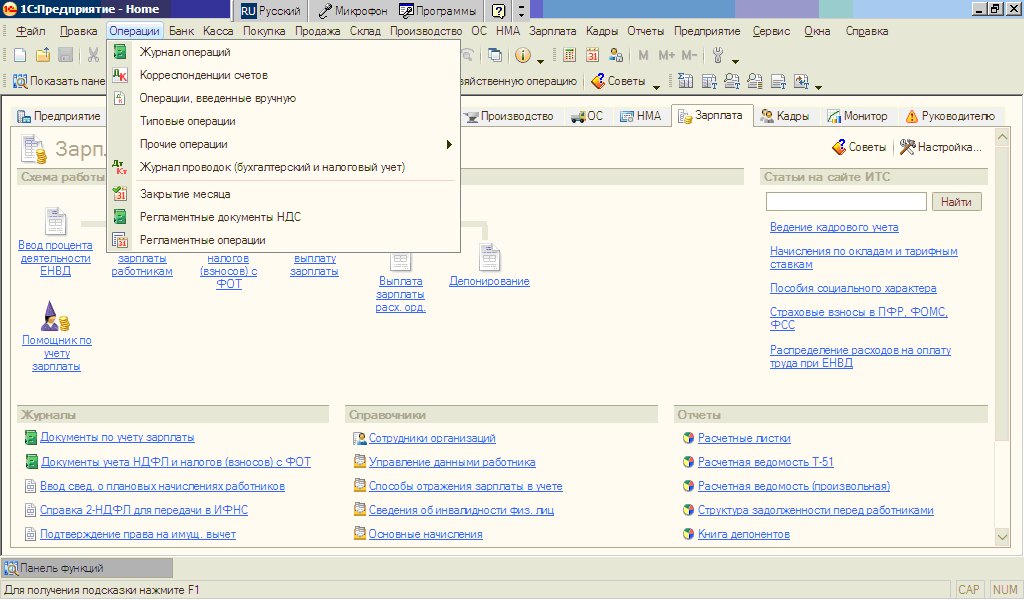Choose Типовые операции menu entry
The height and width of the screenshot is (600, 1024).
283,121
